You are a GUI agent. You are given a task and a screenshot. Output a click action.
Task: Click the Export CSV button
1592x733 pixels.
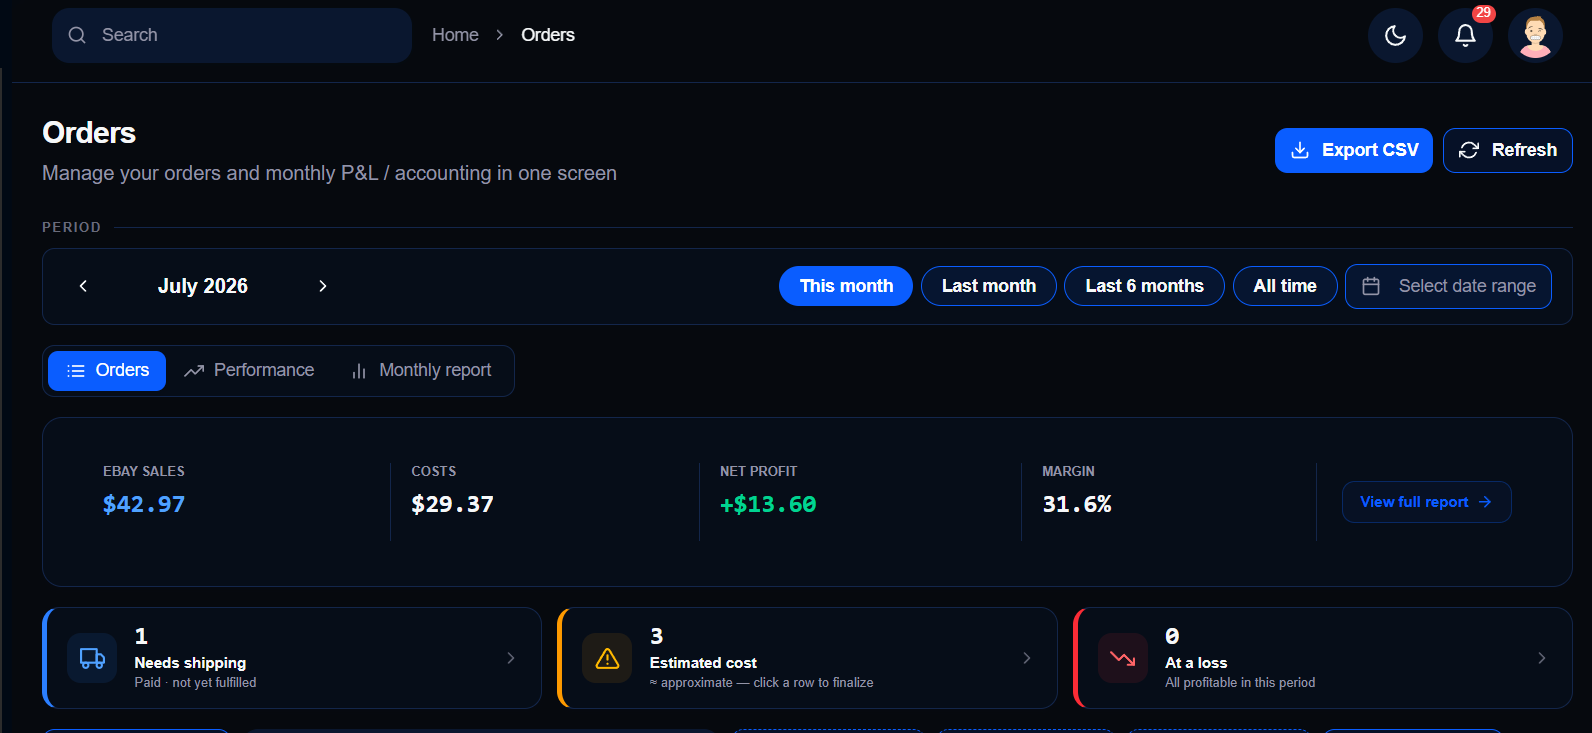pos(1354,150)
